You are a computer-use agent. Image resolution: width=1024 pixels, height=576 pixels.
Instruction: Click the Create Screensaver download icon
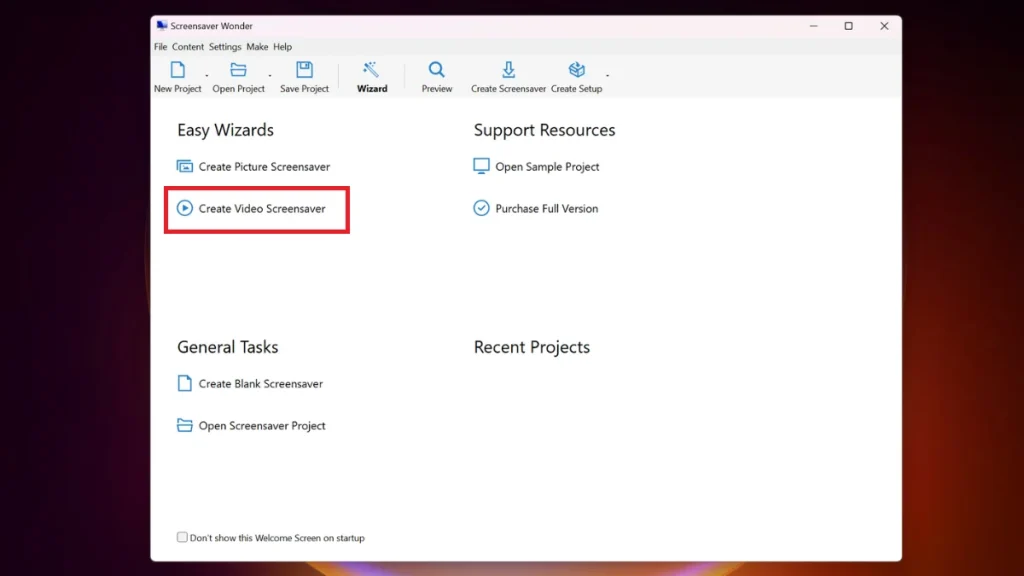(x=508, y=70)
